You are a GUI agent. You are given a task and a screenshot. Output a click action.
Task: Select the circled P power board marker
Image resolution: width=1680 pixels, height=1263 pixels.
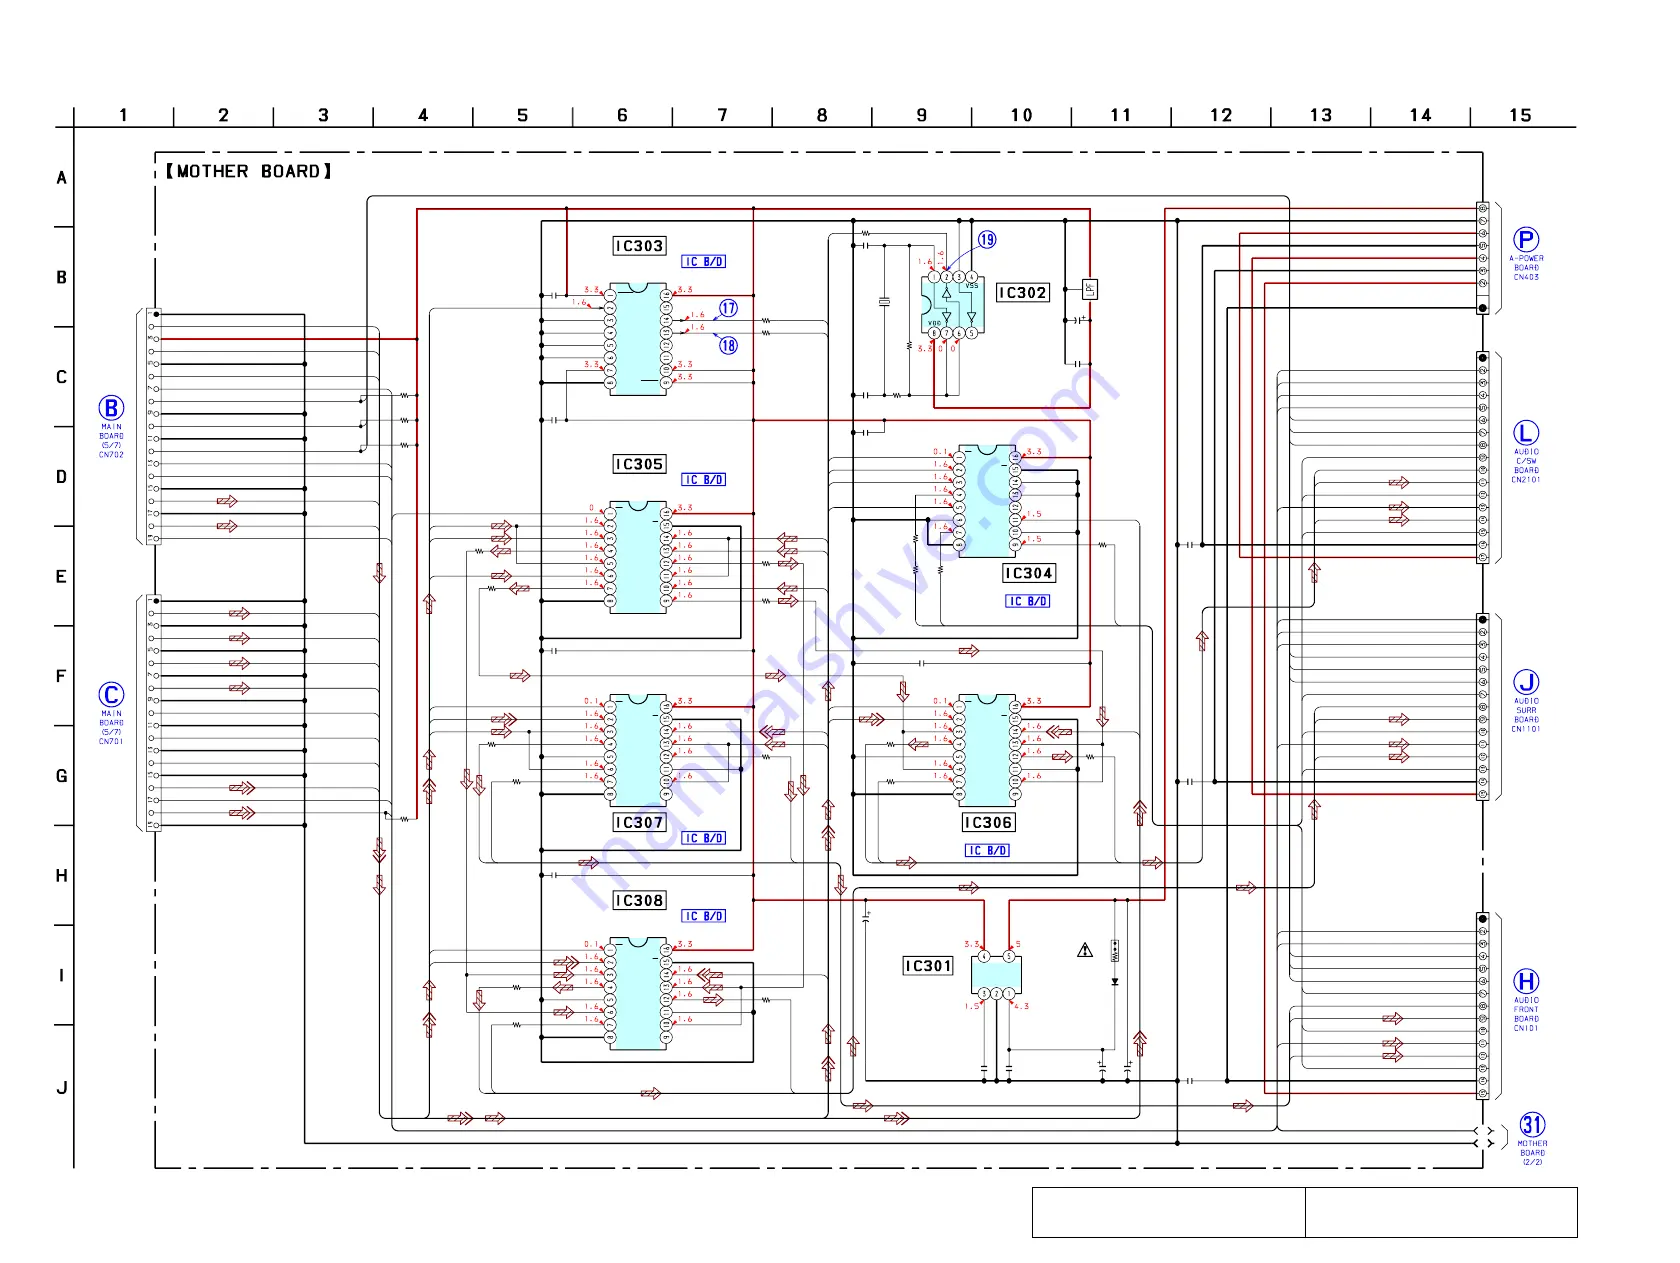(x=1526, y=240)
